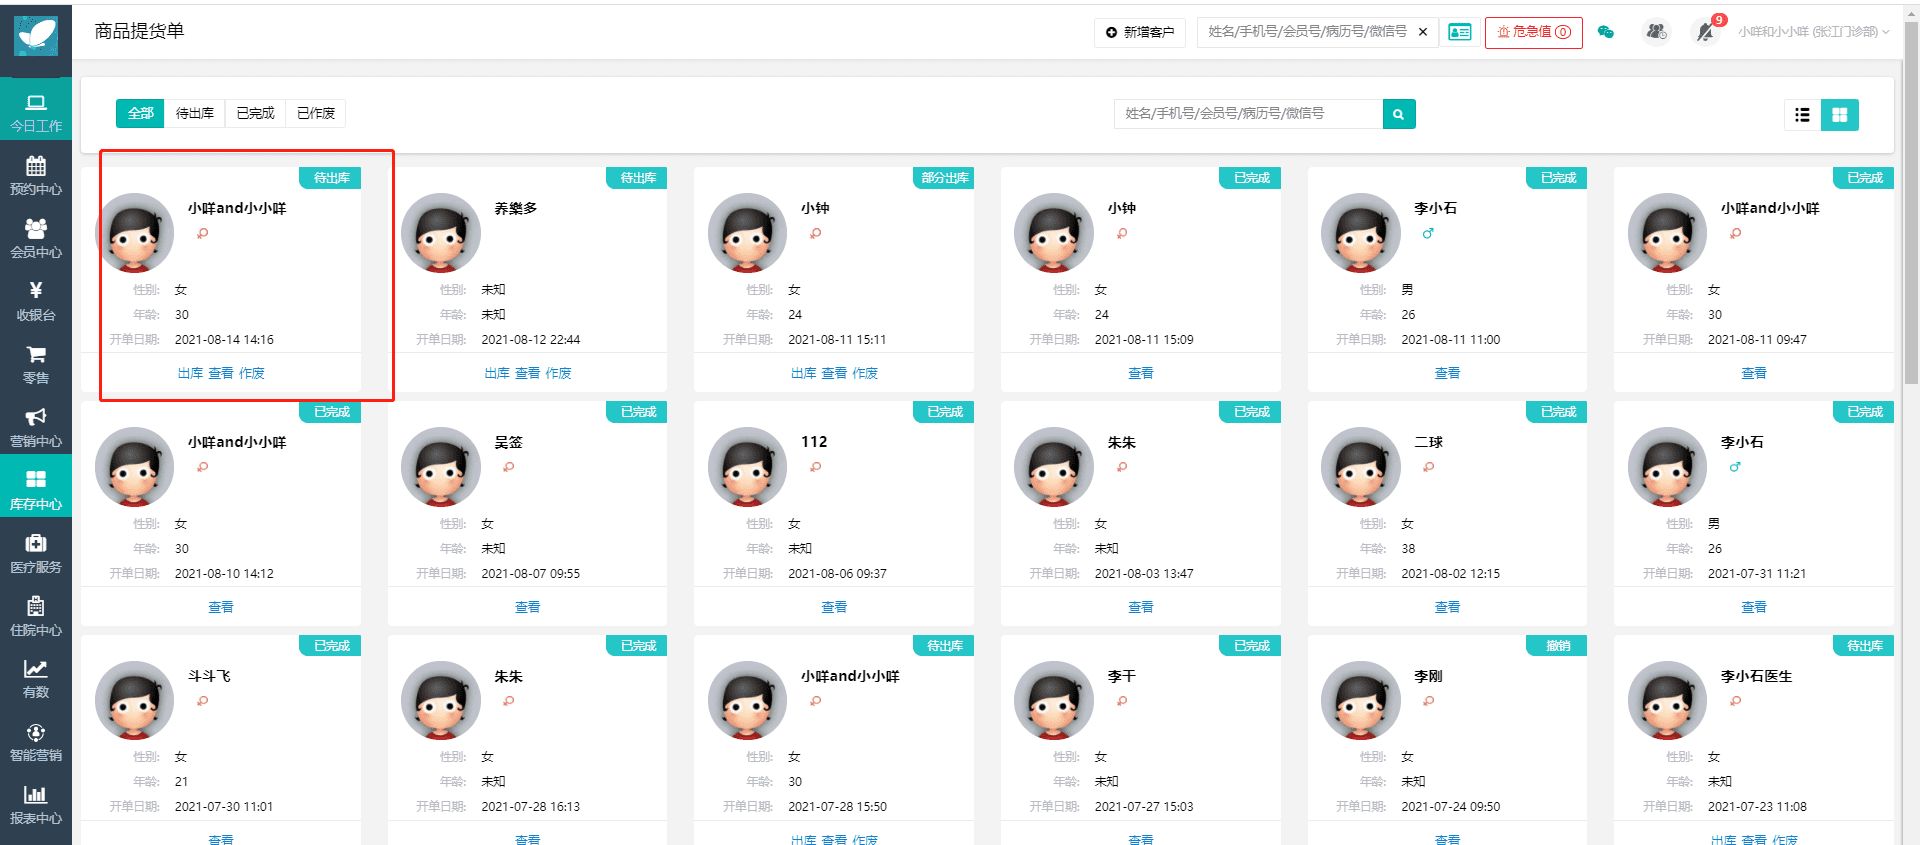
Task: Switch to grid card view layout
Action: [1839, 115]
